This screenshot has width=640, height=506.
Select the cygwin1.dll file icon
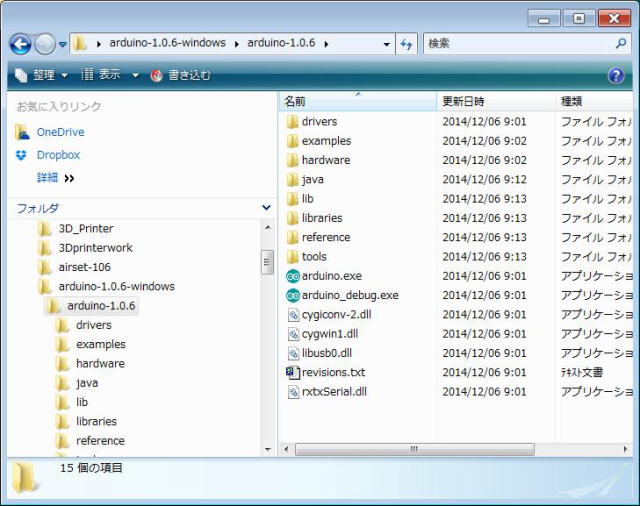pyautogui.click(x=293, y=334)
